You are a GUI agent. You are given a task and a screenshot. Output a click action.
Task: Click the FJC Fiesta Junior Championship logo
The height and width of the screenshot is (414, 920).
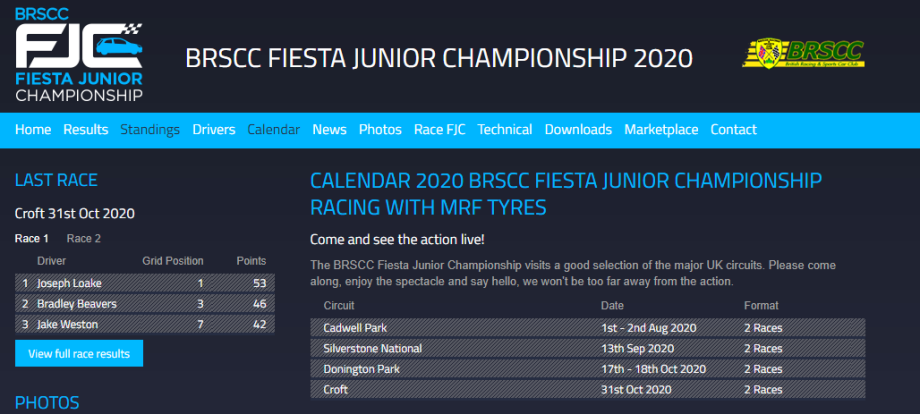pyautogui.click(x=79, y=55)
